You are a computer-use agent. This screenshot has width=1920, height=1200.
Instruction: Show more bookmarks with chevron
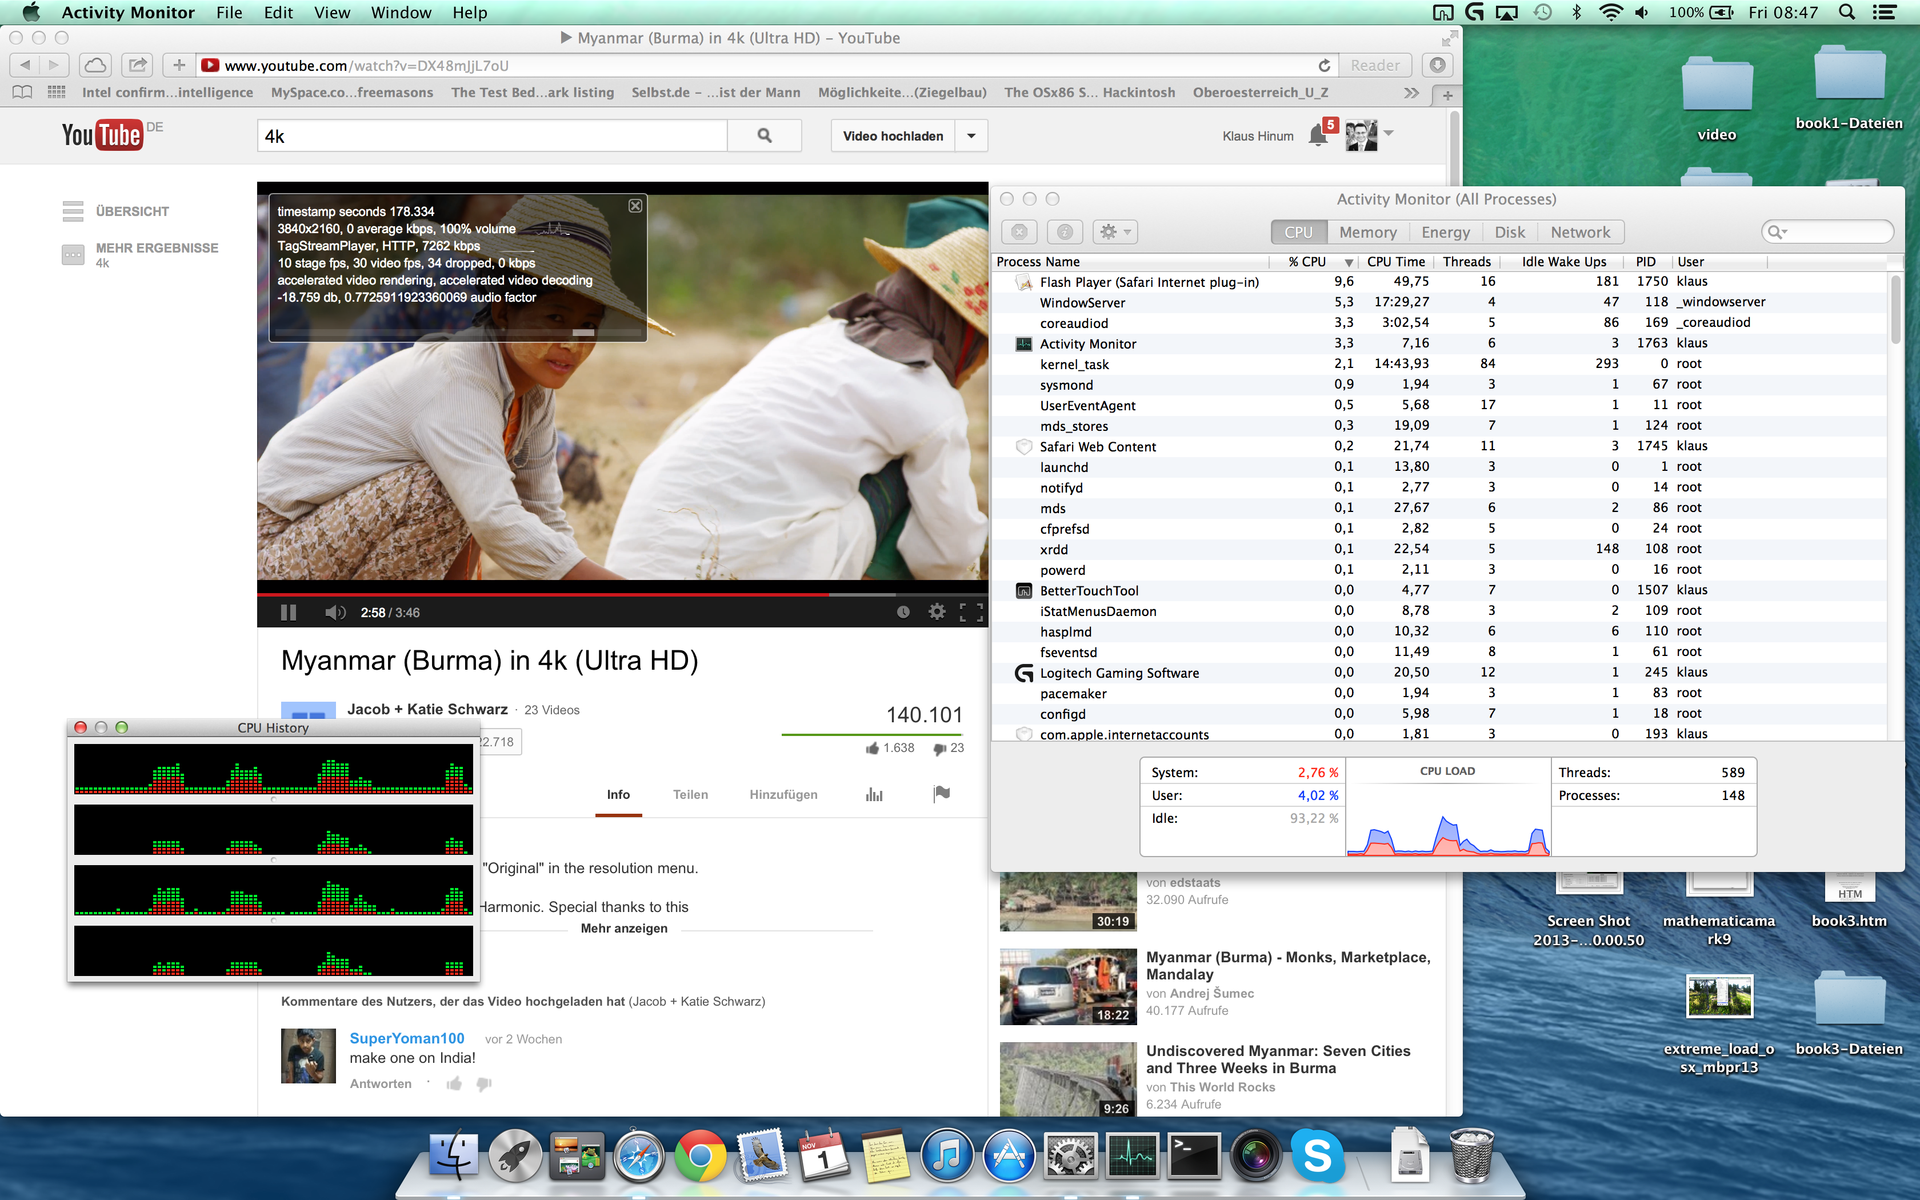point(1411,93)
